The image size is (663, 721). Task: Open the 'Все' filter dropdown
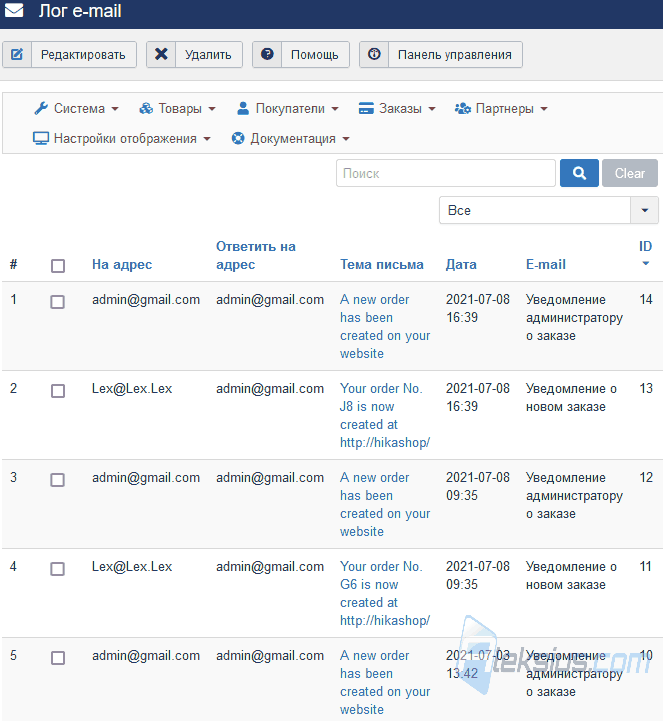click(549, 210)
